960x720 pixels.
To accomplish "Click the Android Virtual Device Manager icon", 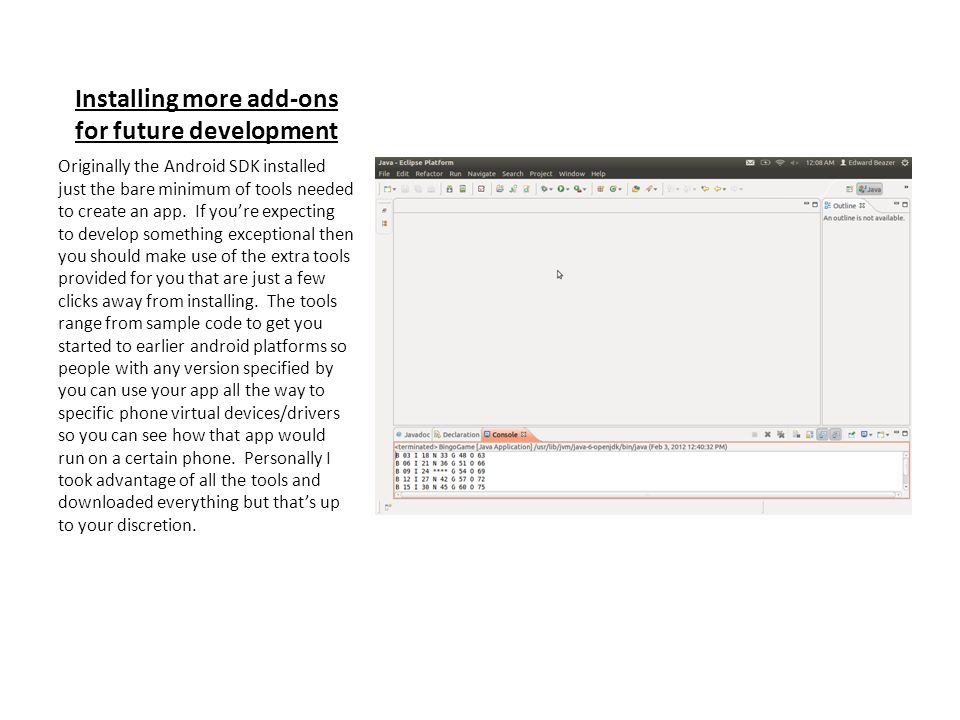I will point(462,189).
